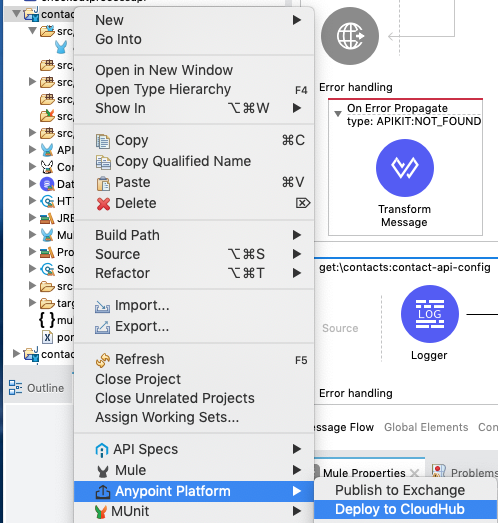Viewport: 498px width, 523px height.
Task: Choose Open Type Hierarchy
Action: (x=193, y=89)
